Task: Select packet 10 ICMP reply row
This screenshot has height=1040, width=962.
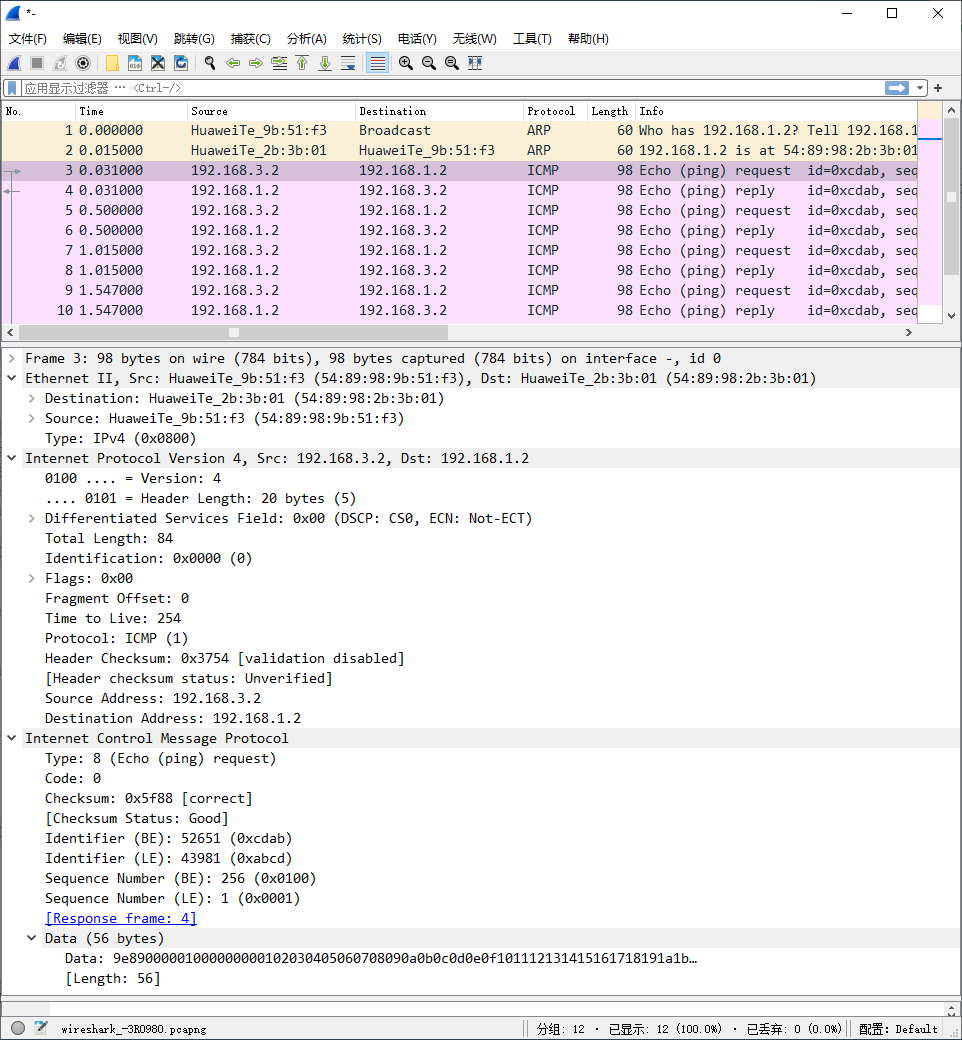Action: pos(459,310)
